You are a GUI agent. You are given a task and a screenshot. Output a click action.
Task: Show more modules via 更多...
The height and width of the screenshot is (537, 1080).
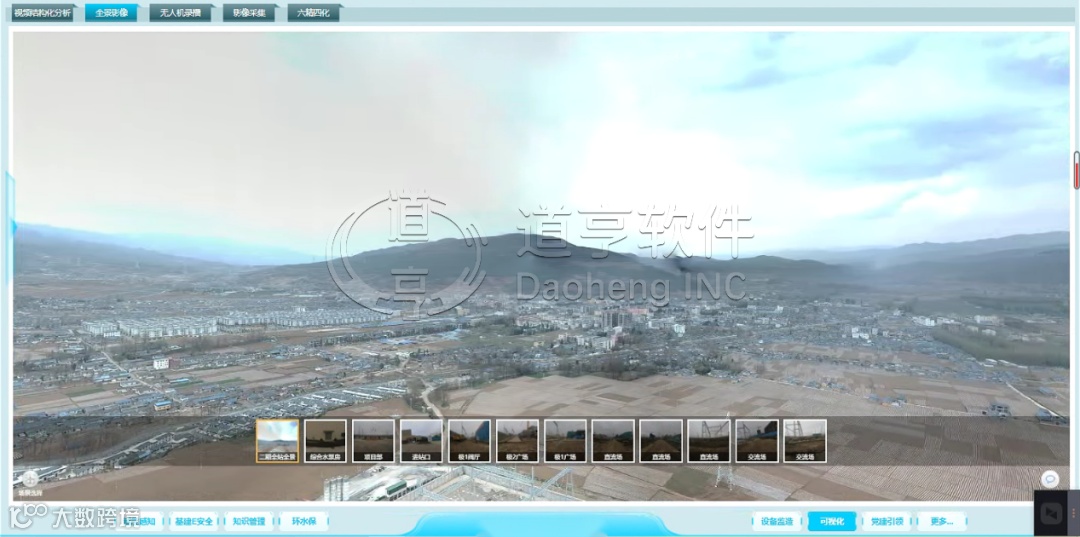[942, 521]
